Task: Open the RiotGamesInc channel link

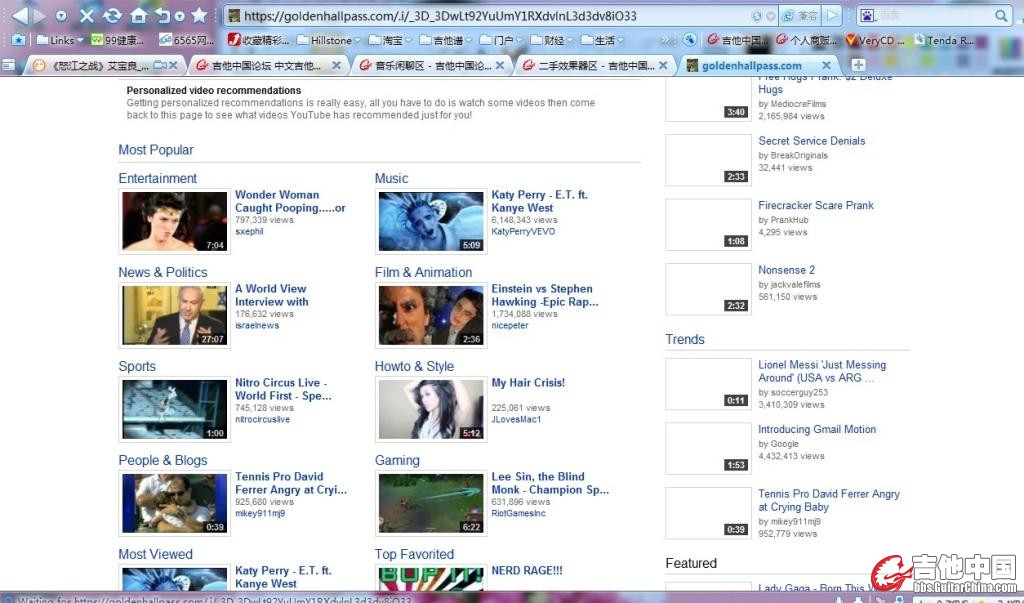Action: [519, 513]
